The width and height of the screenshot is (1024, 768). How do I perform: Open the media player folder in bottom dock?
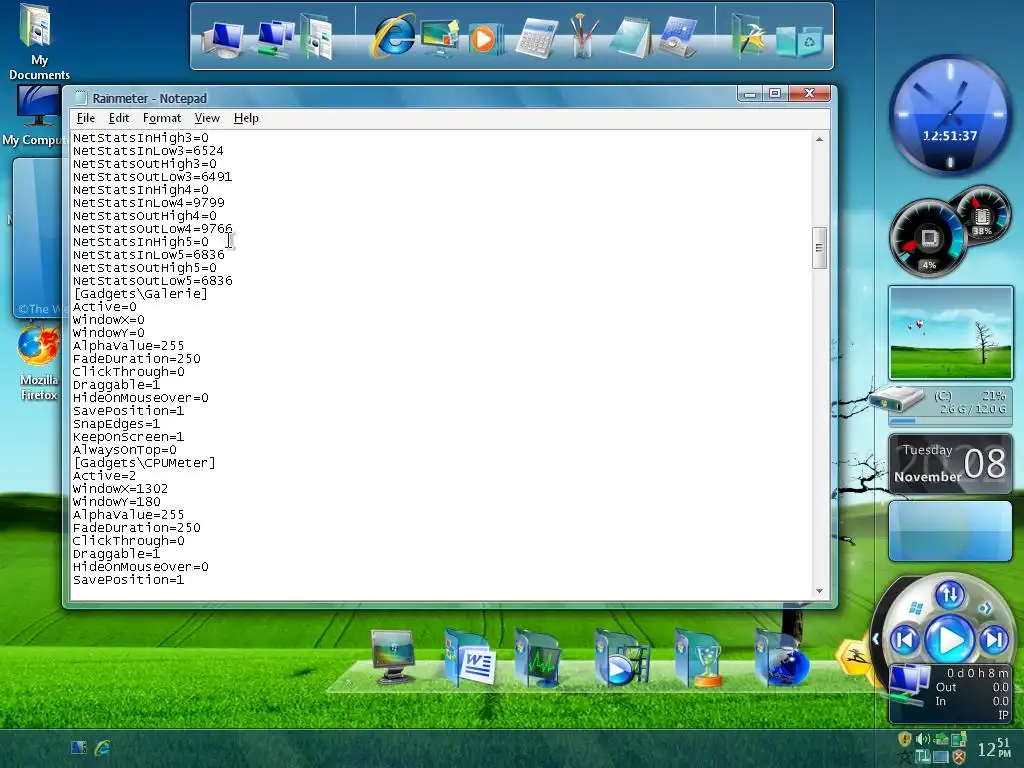click(620, 658)
